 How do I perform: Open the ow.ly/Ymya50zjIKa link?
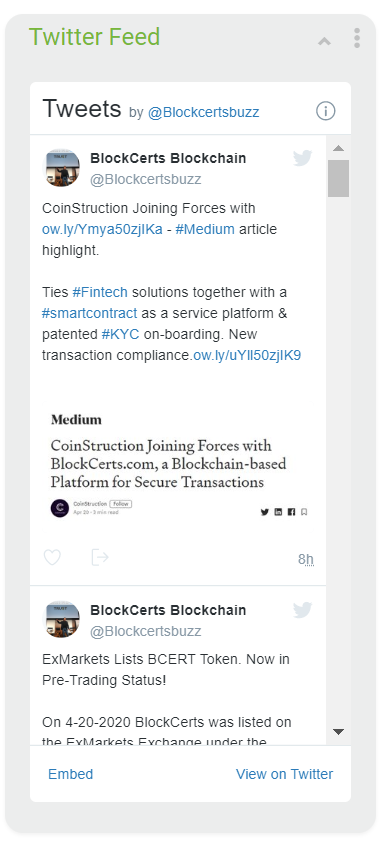(102, 229)
